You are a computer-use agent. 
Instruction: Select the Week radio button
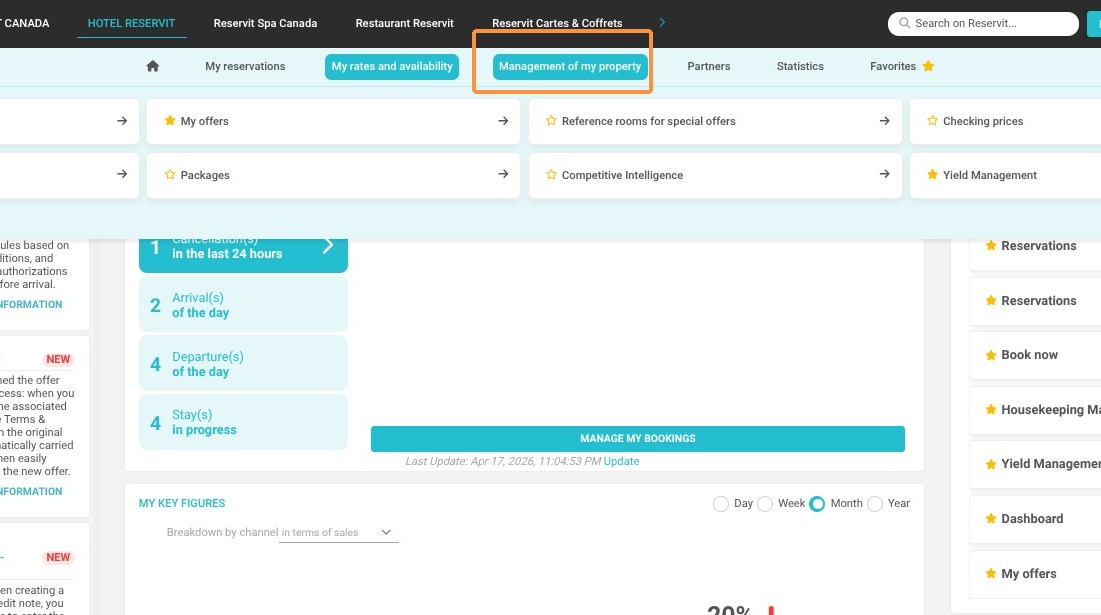click(x=765, y=504)
